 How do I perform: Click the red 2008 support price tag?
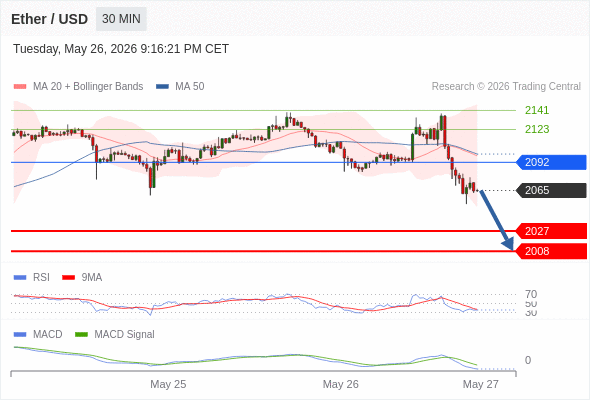[x=551, y=251]
